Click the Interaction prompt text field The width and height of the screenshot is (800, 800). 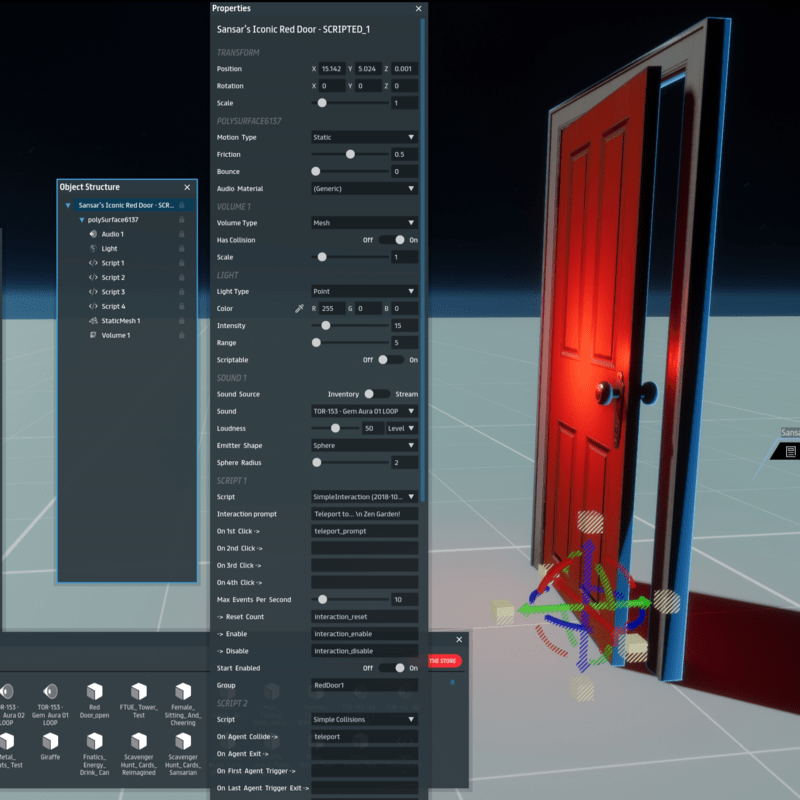(364, 514)
